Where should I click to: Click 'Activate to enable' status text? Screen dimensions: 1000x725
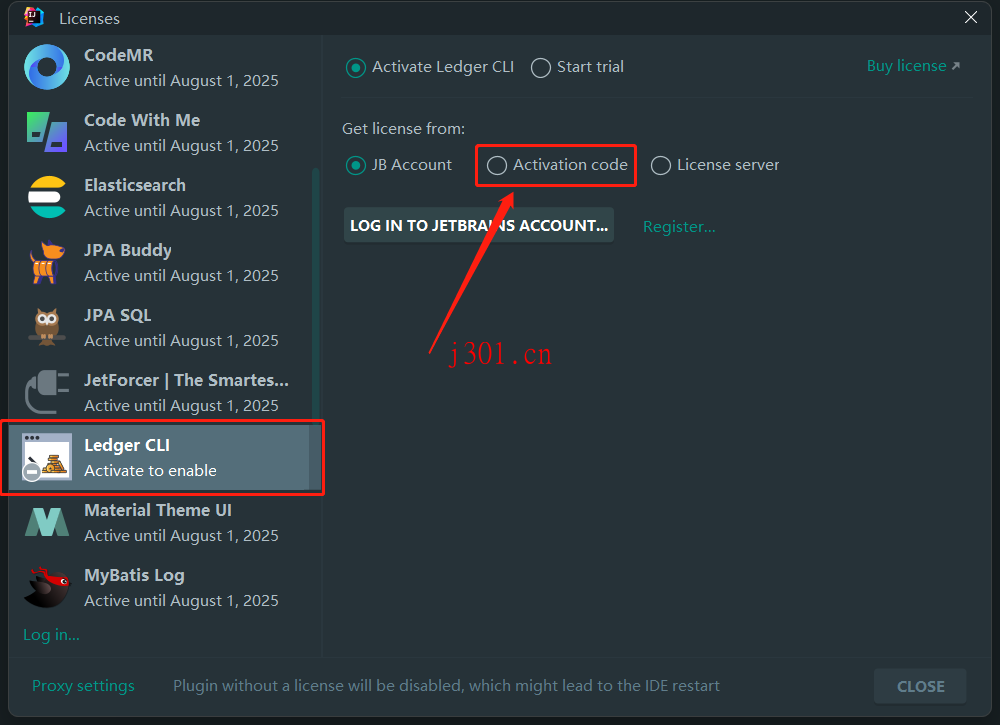[151, 471]
